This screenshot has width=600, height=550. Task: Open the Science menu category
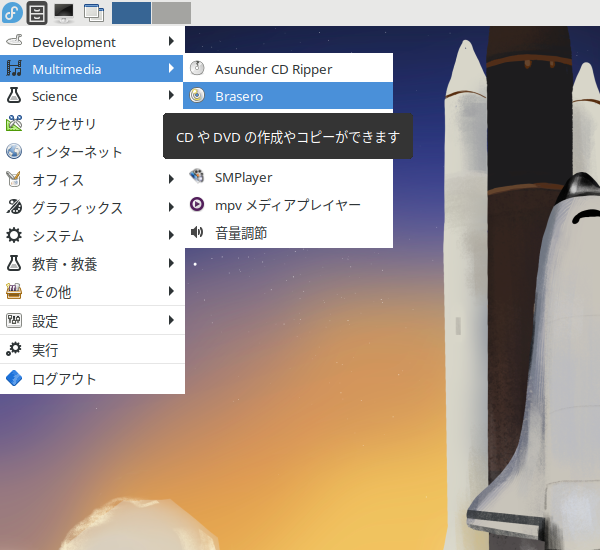pos(92,96)
